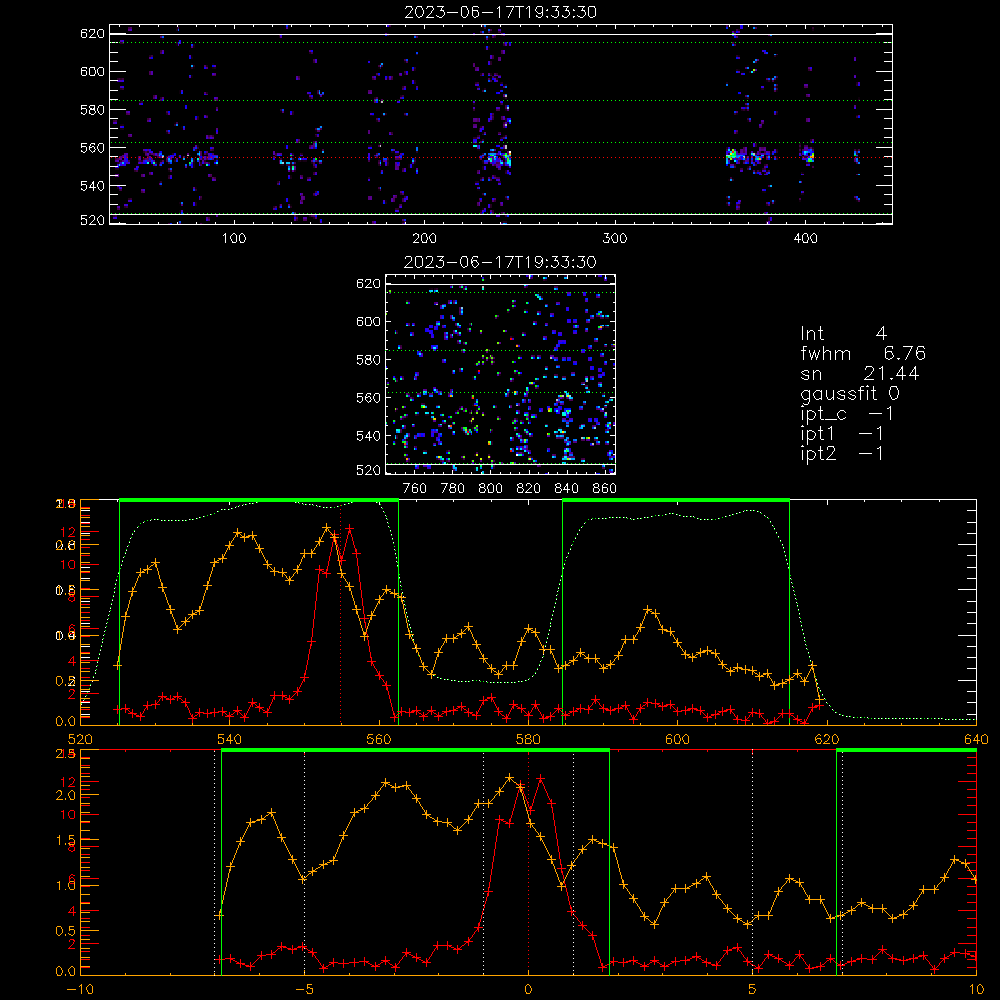
Task: Click the 'Int 4' readout text
Action: pyautogui.click(x=843, y=333)
